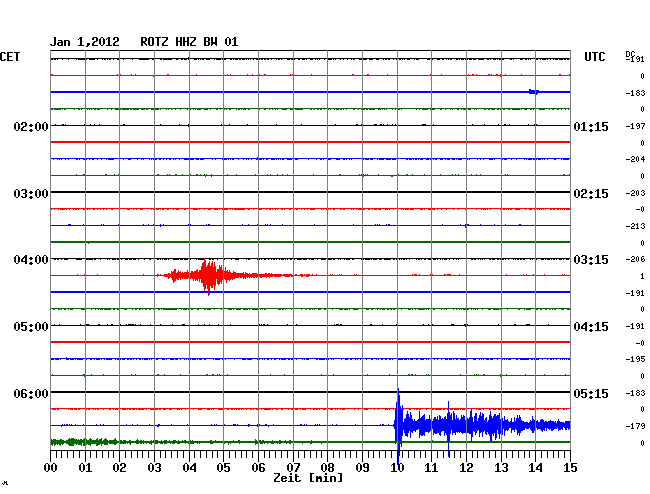Select the "03:00" CET time label

31,194
